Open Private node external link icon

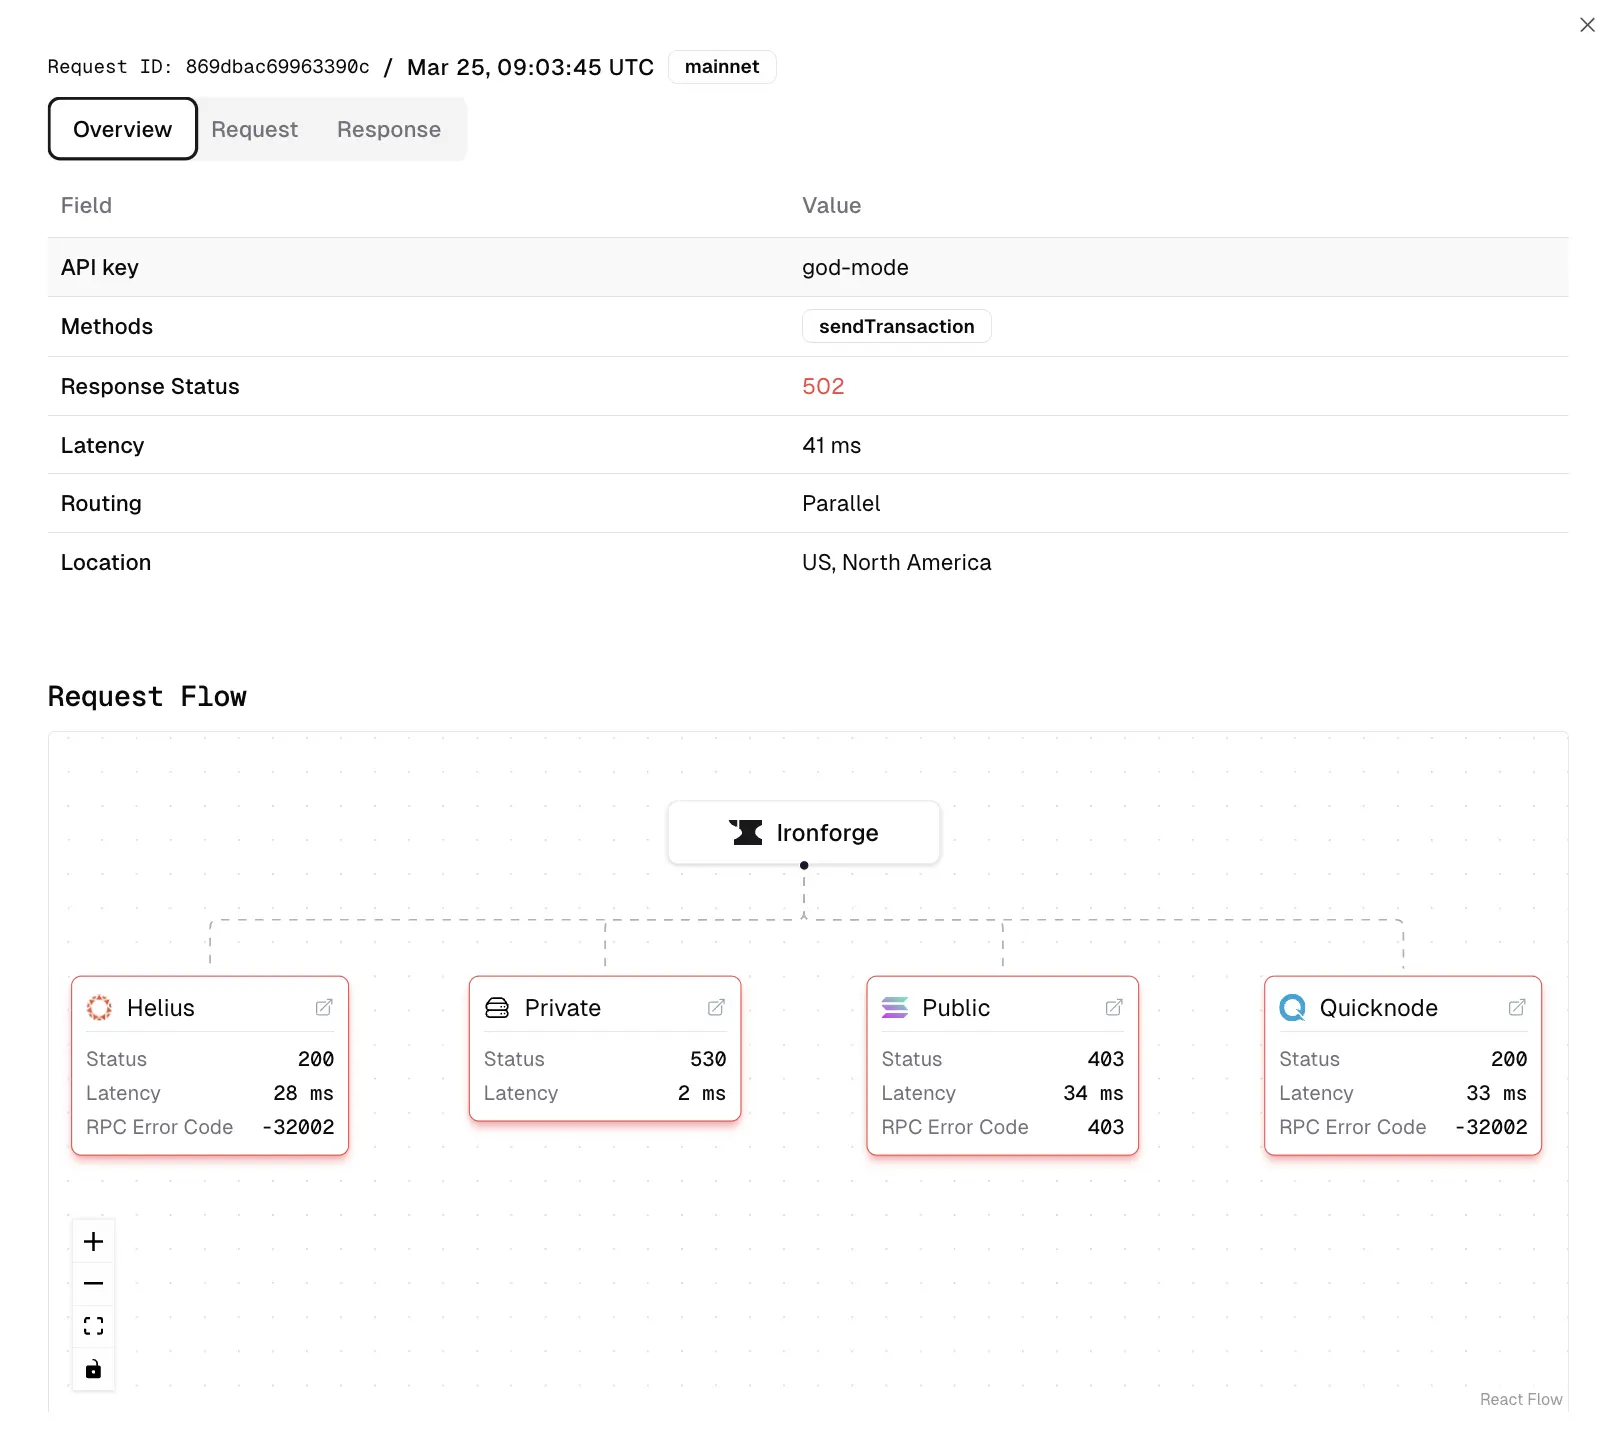(716, 1008)
